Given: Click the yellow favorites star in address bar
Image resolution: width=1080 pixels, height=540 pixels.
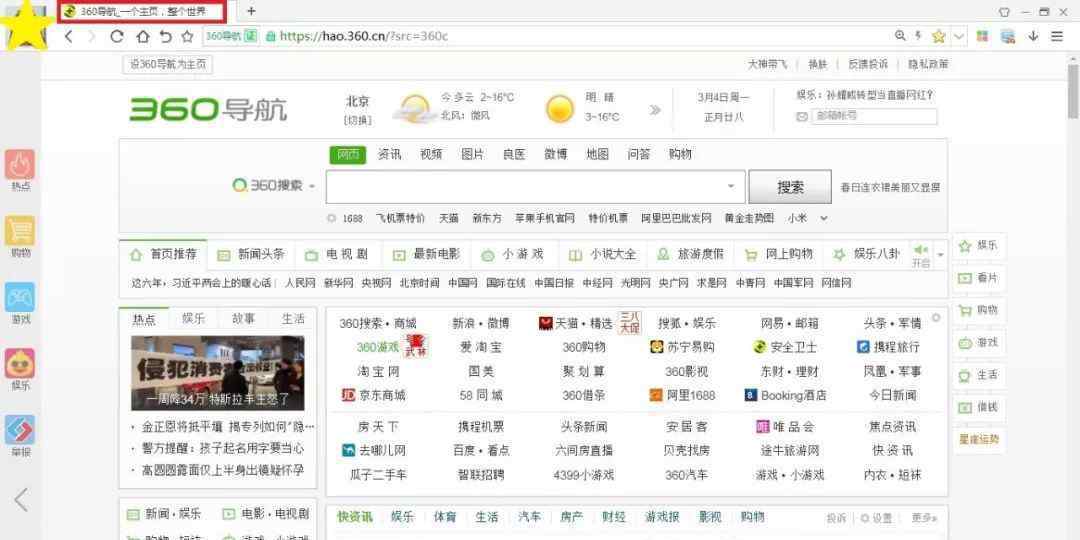Looking at the screenshot, I should pyautogui.click(x=938, y=37).
